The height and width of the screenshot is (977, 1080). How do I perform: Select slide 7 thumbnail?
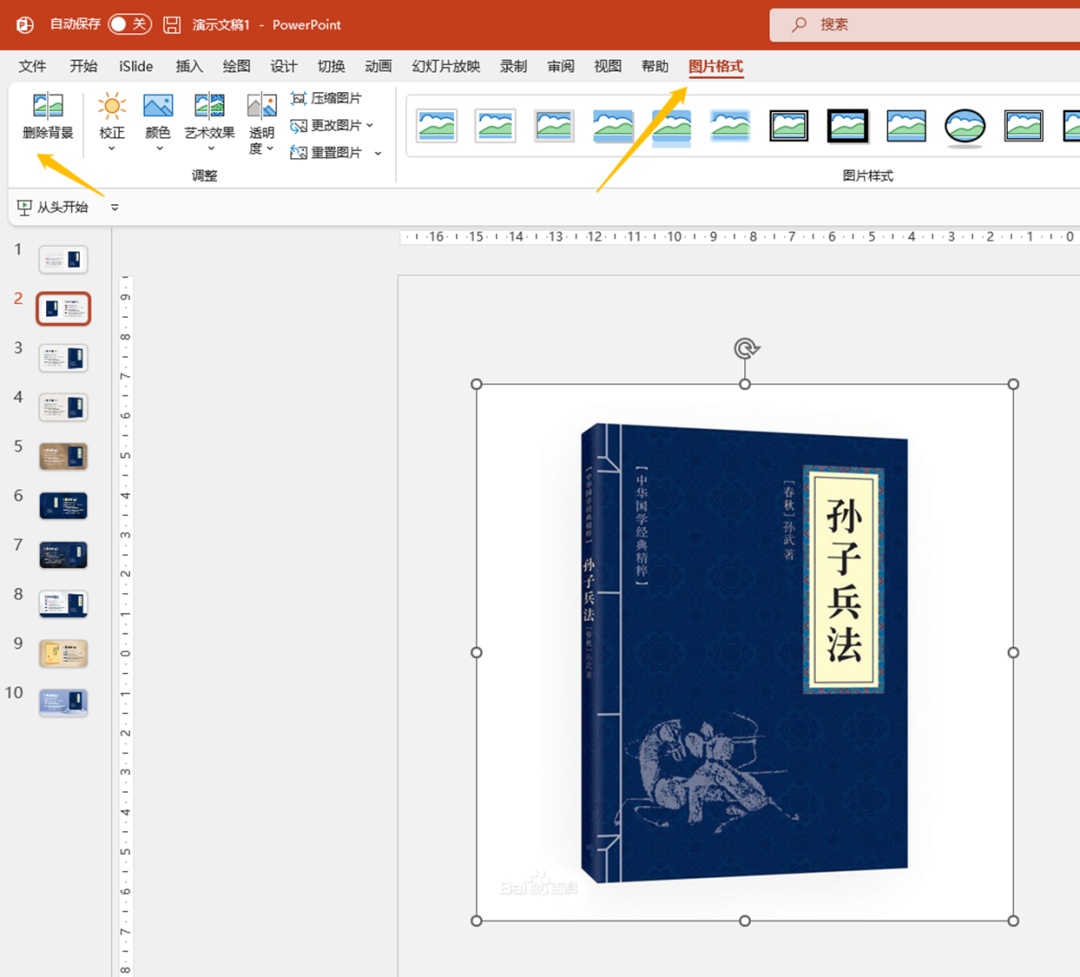(63, 555)
